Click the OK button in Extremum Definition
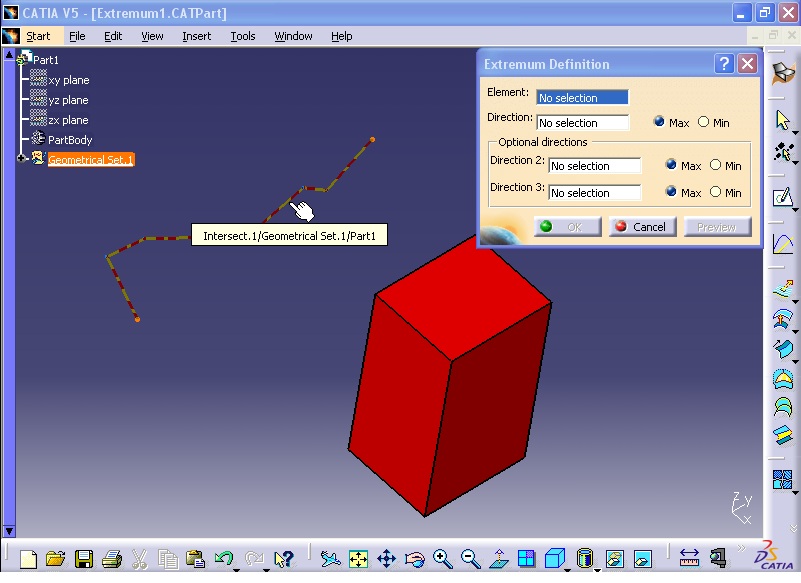This screenshot has width=801, height=583. click(568, 227)
